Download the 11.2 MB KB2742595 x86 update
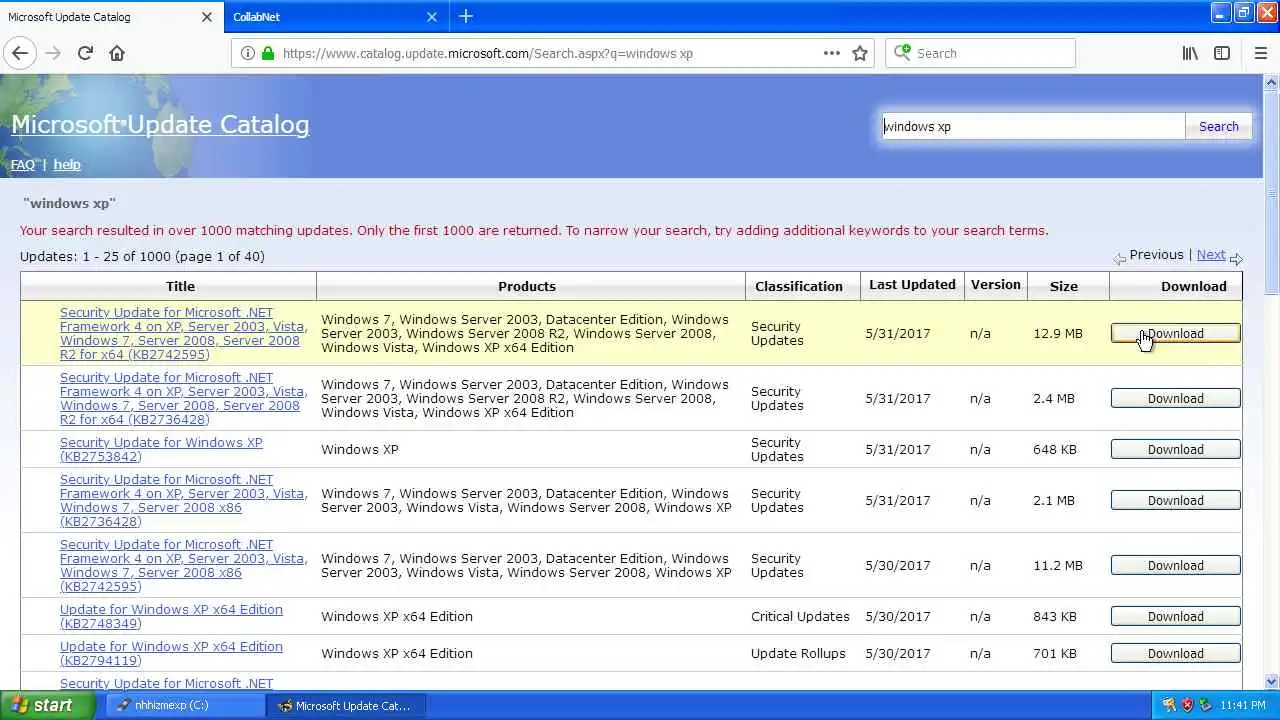This screenshot has width=1280, height=720. pyautogui.click(x=1176, y=566)
